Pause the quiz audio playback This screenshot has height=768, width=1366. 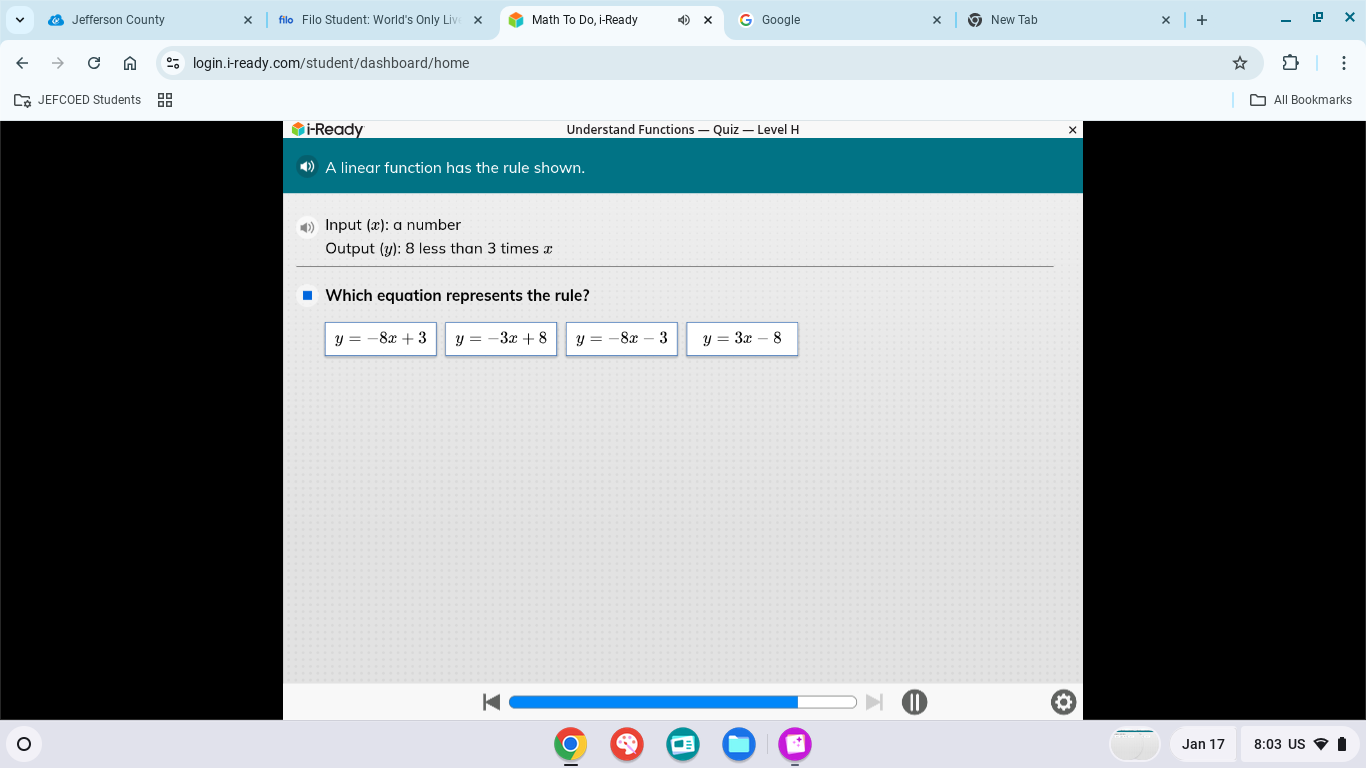[x=914, y=702]
